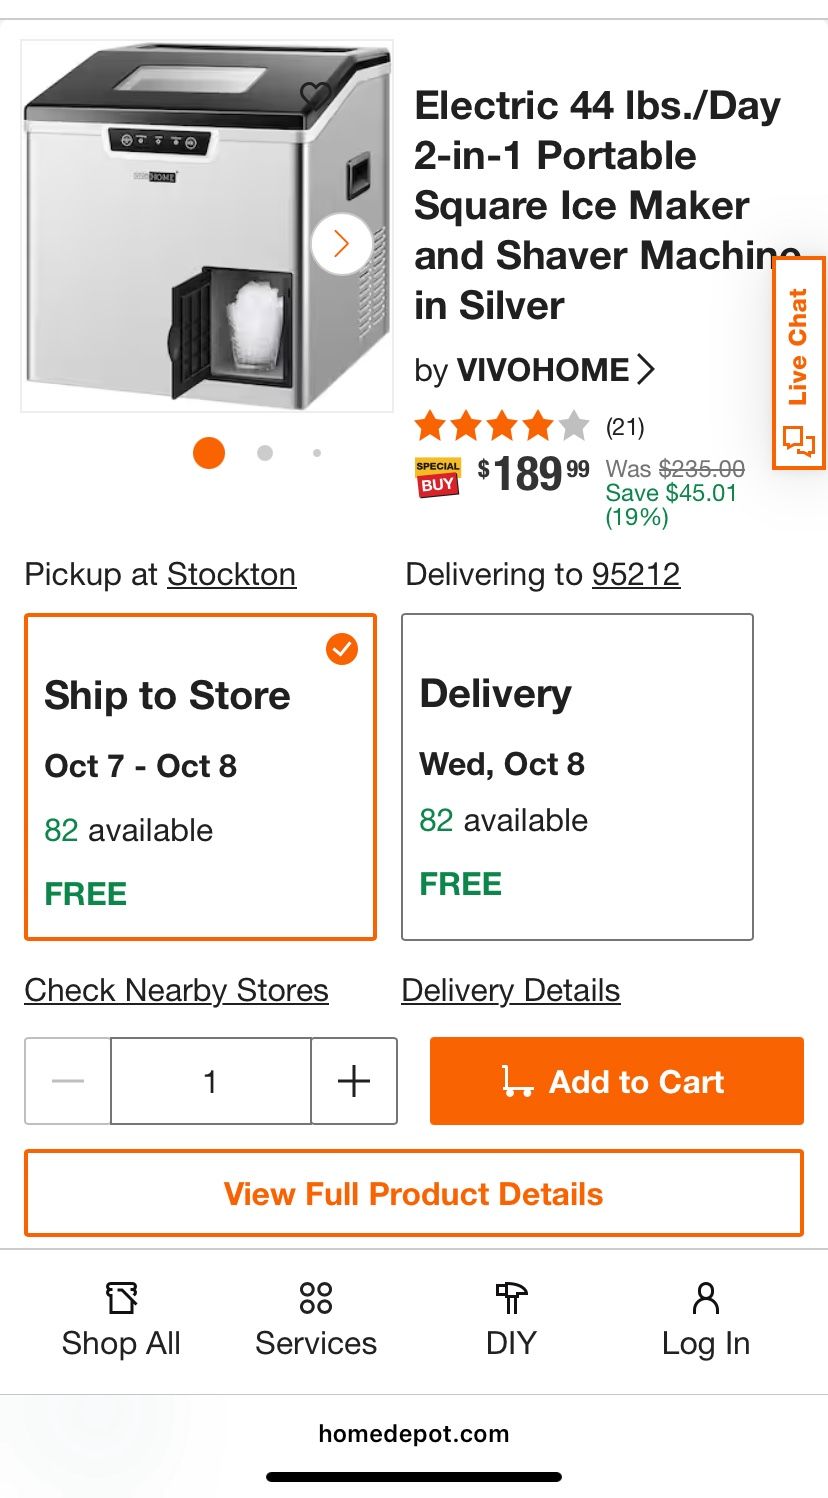Image resolution: width=828 pixels, height=1498 pixels.
Task: Open View Full Product Details
Action: pos(414,1193)
